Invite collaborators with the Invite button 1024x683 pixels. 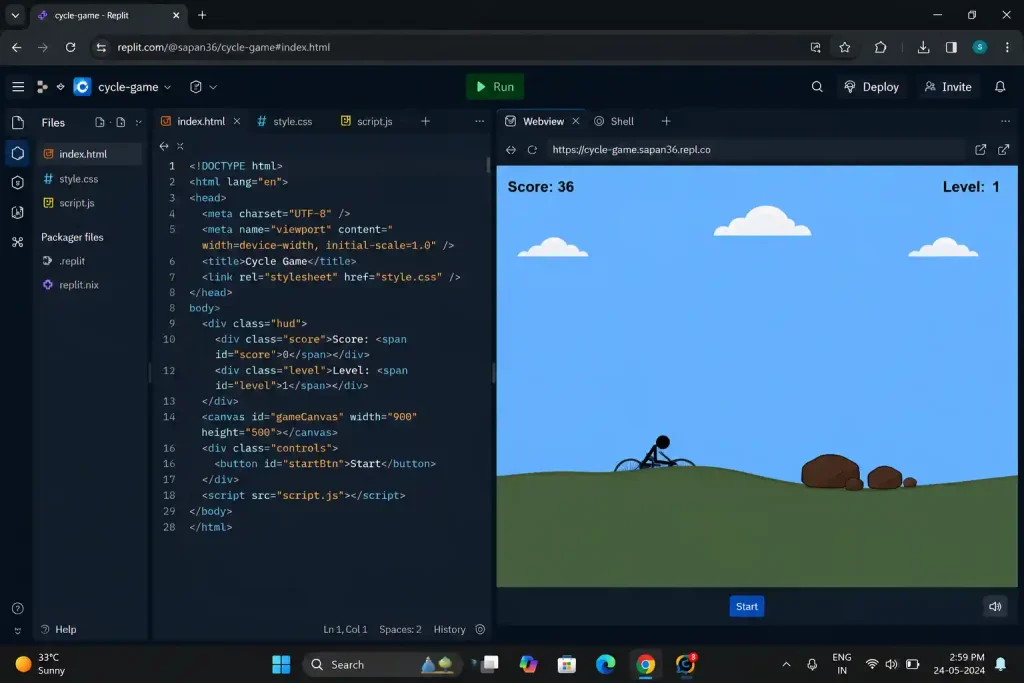[948, 87]
